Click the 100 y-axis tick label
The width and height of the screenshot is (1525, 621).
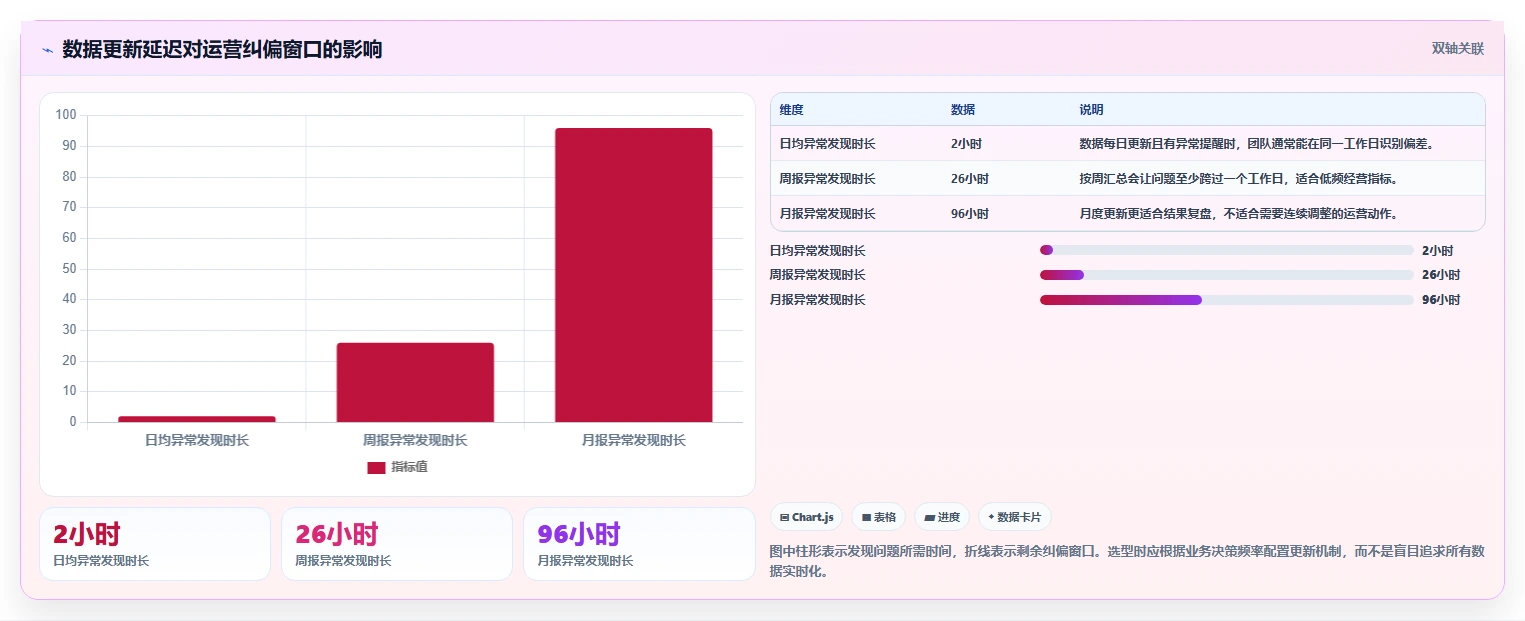[66, 115]
